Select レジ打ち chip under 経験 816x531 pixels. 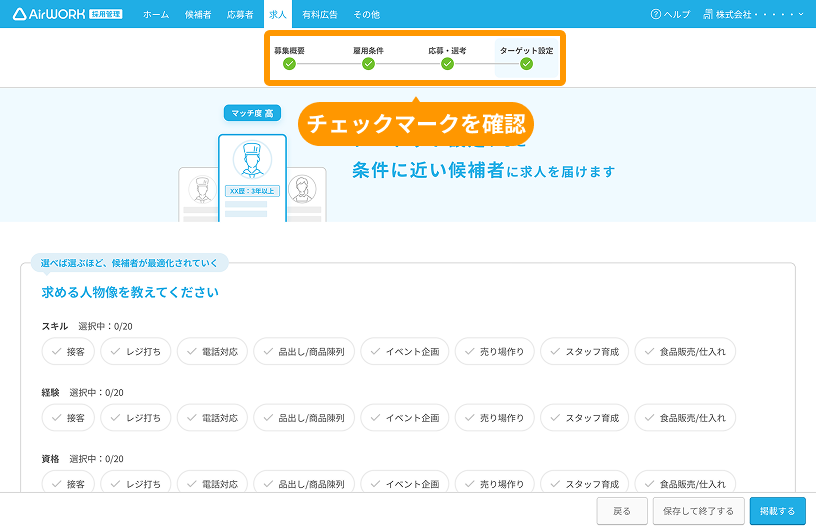135,418
